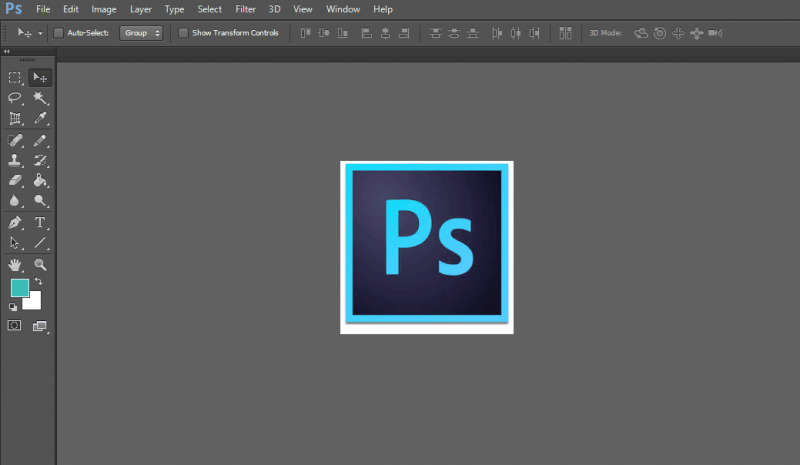Select the Hand tool

tap(14, 265)
